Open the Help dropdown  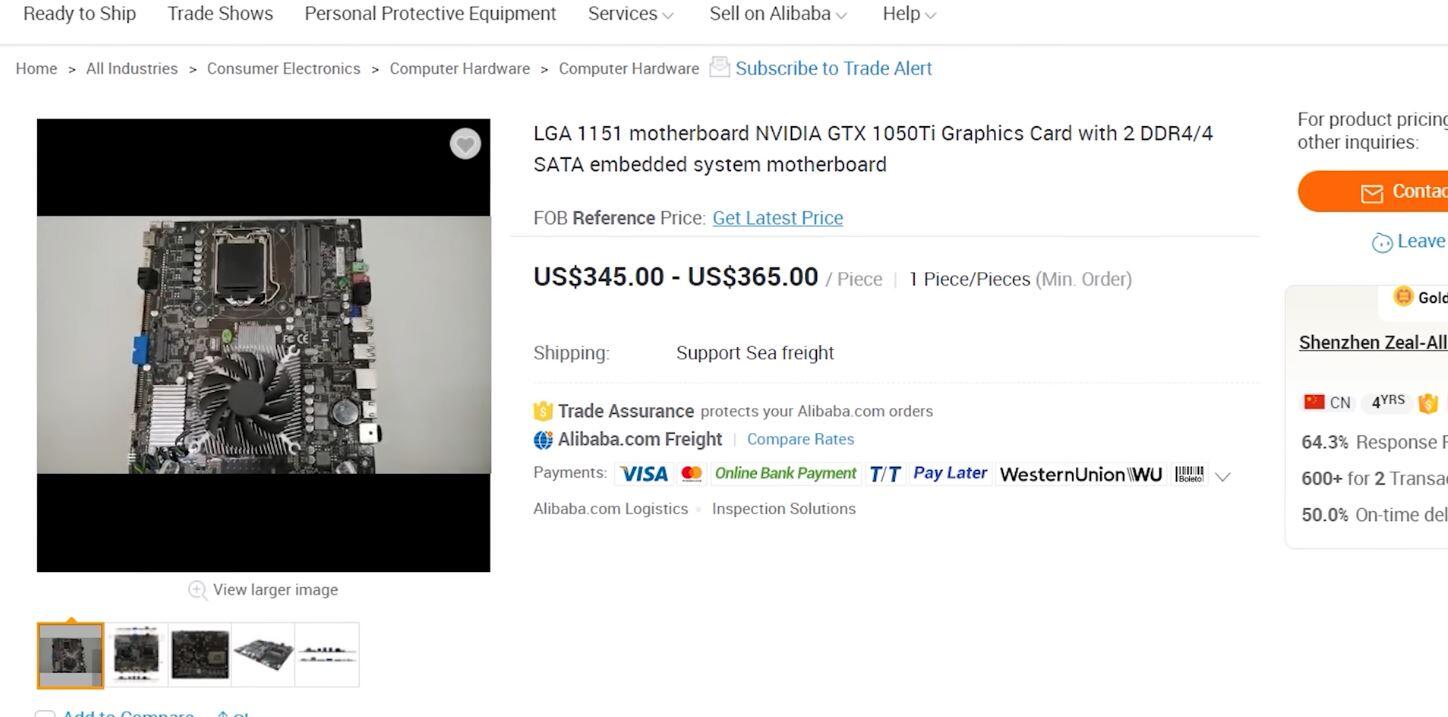point(909,14)
